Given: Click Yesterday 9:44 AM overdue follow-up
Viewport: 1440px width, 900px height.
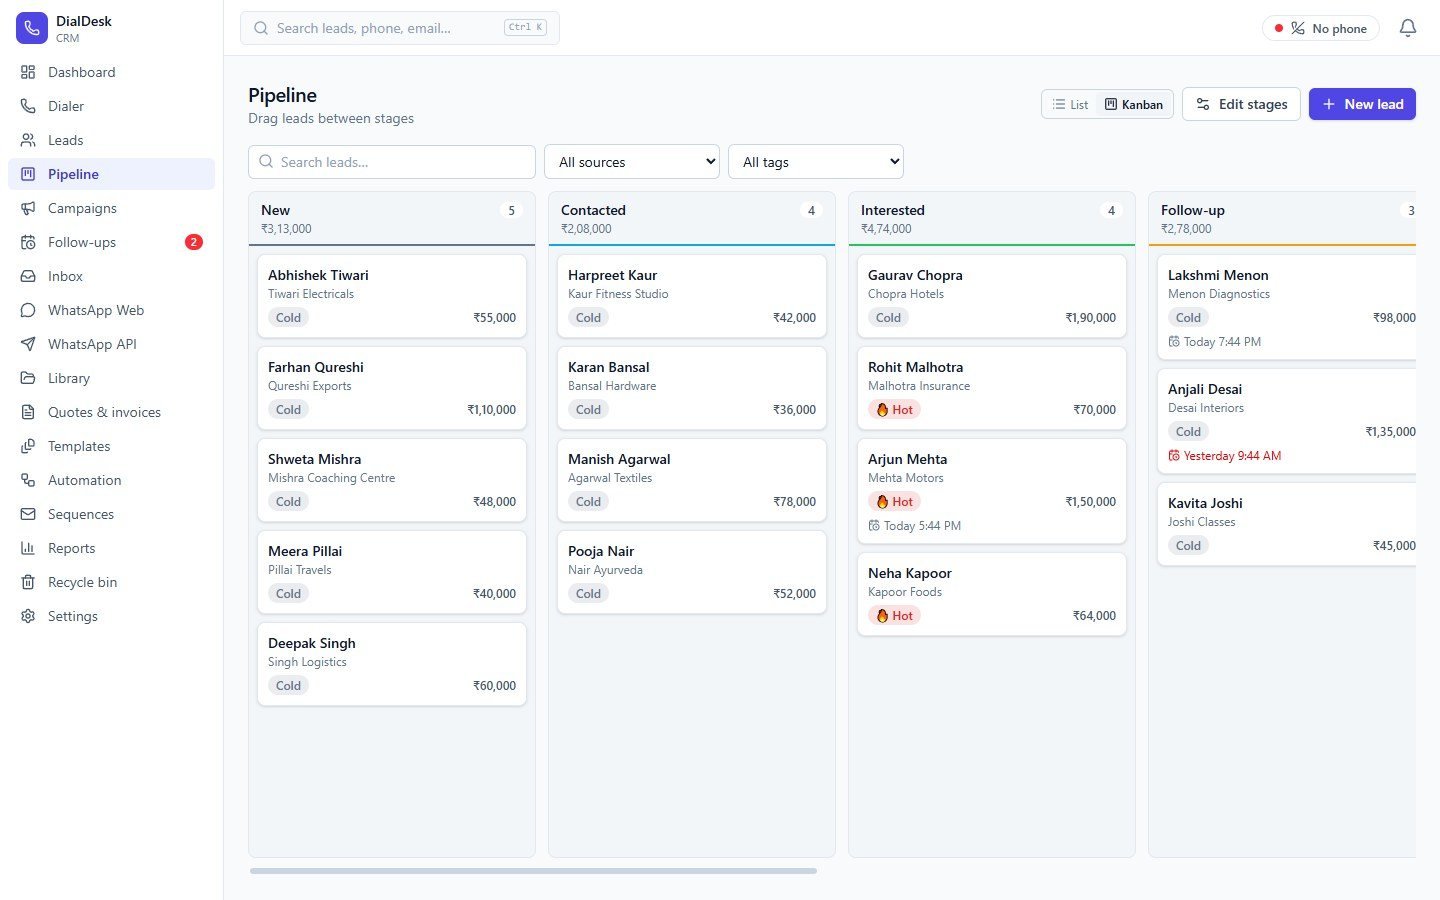Looking at the screenshot, I should 1225,456.
